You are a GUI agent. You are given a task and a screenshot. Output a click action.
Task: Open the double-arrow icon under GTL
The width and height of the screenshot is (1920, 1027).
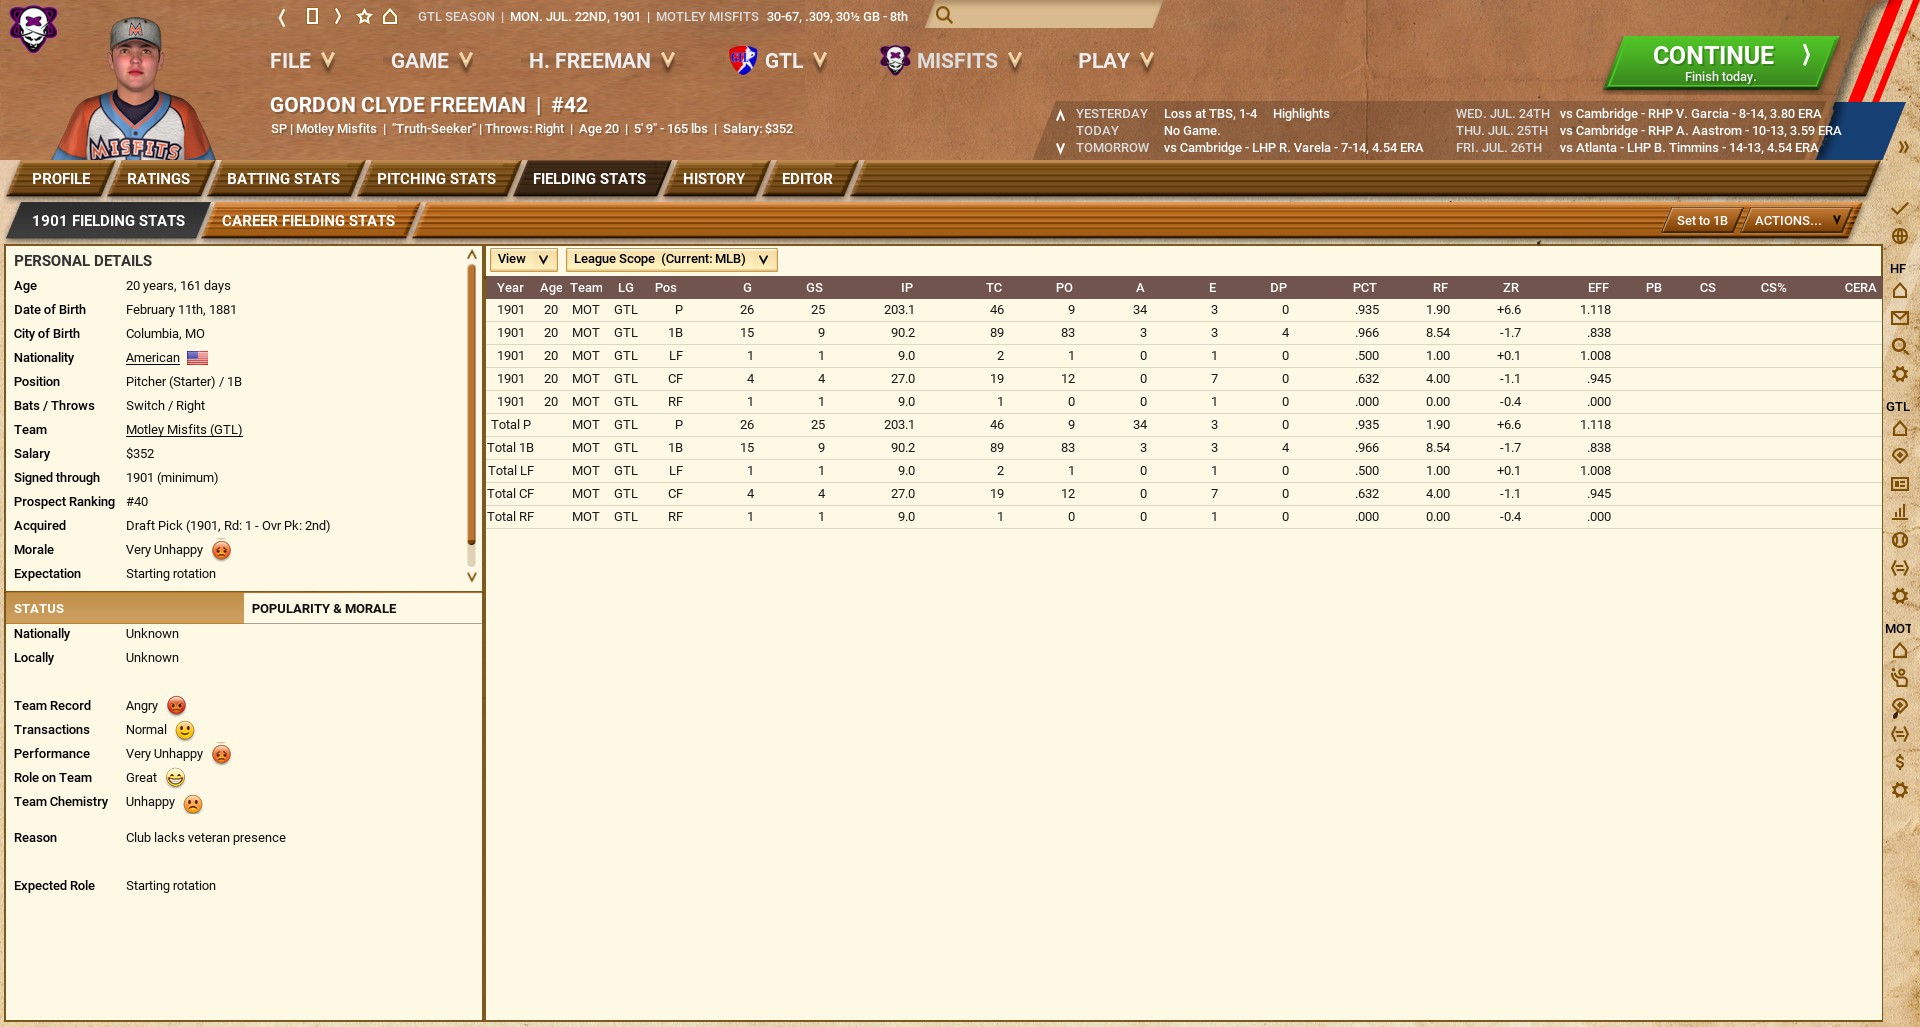click(1900, 568)
